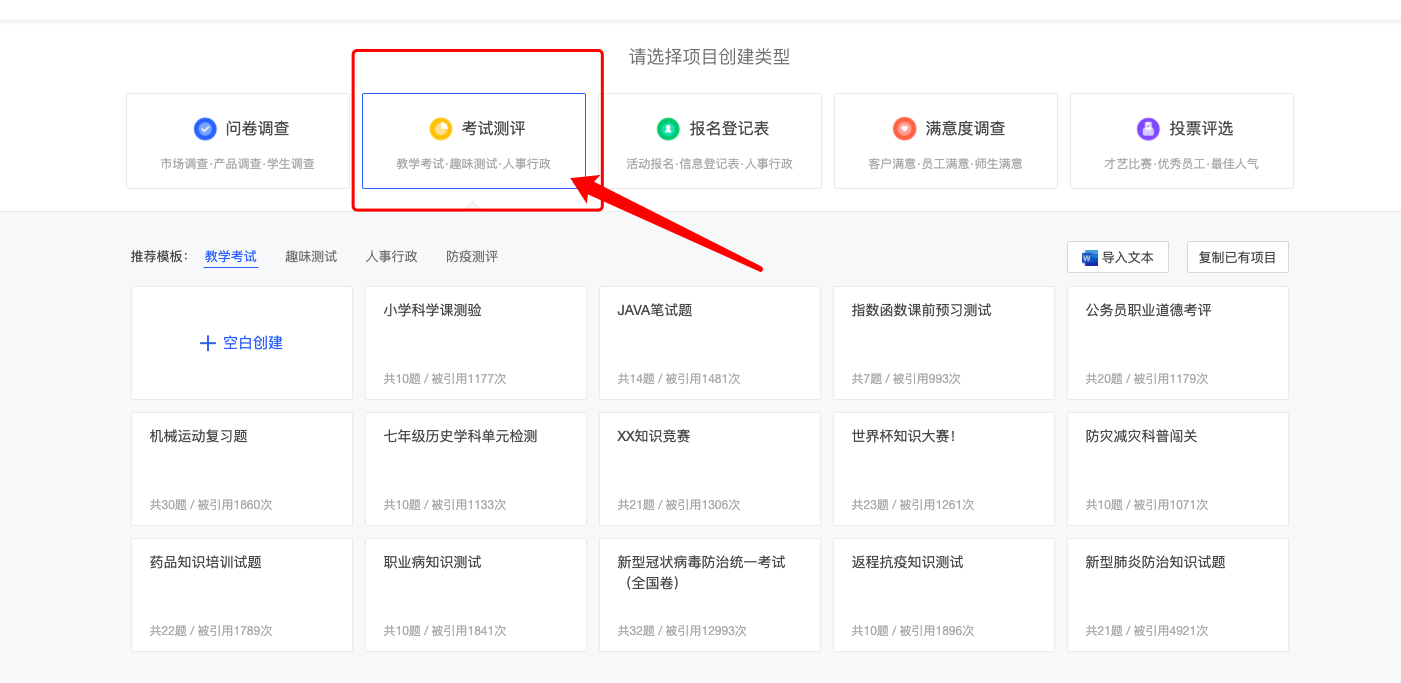Screen dimensions: 1401x683
Task: Open the 防疫测评 template tab
Action: pos(472,257)
